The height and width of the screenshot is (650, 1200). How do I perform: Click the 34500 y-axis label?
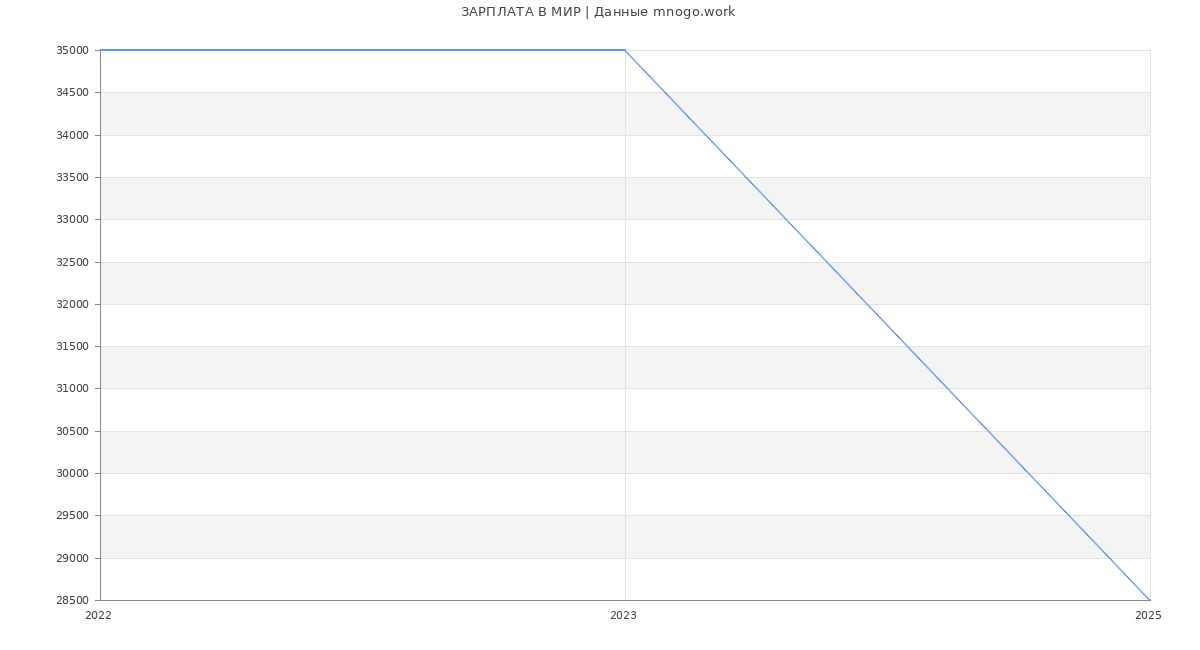73,93
